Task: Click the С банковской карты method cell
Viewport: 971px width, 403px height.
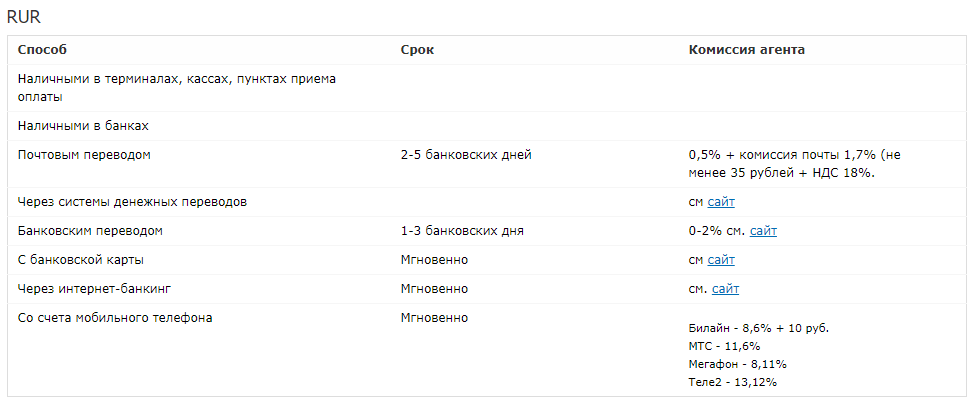Action: [80, 260]
